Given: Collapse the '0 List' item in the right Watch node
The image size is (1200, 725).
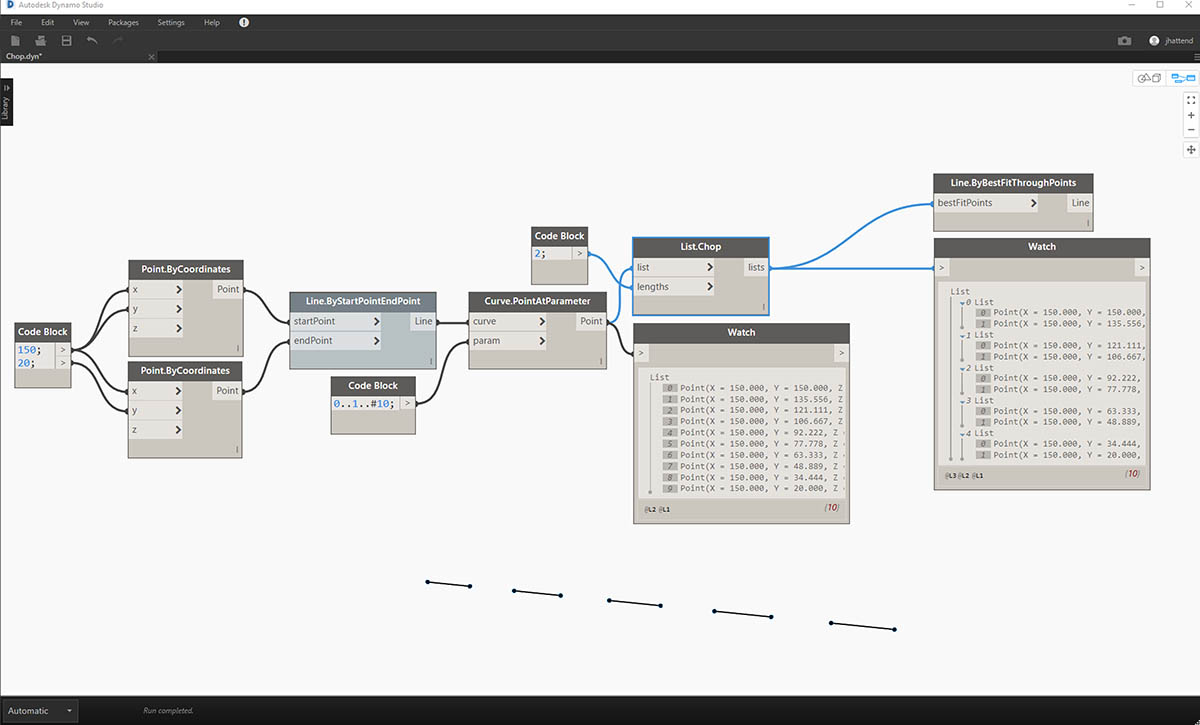Looking at the screenshot, I should (x=962, y=302).
